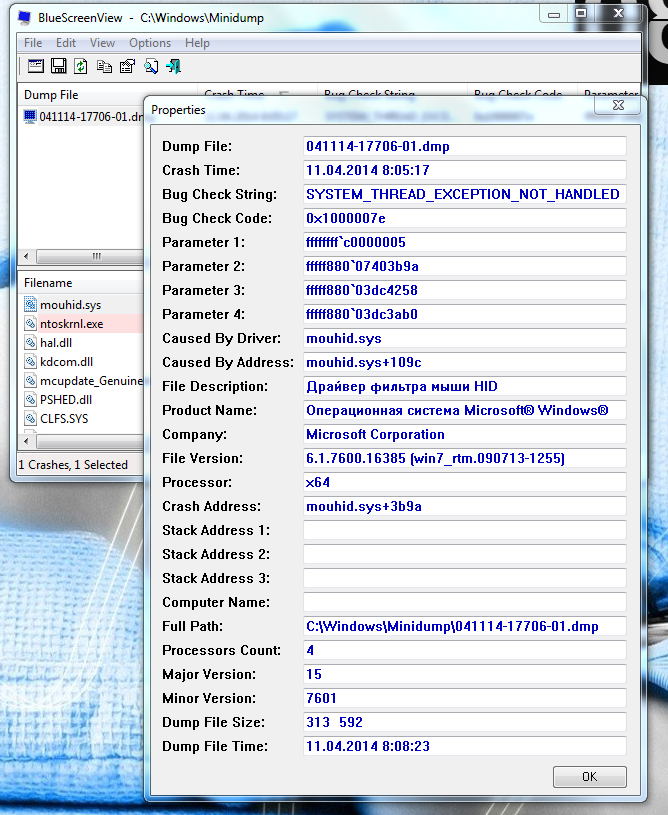The width and height of the screenshot is (668, 815).
Task: Click the Exit toolbar icon
Action: (x=174, y=67)
